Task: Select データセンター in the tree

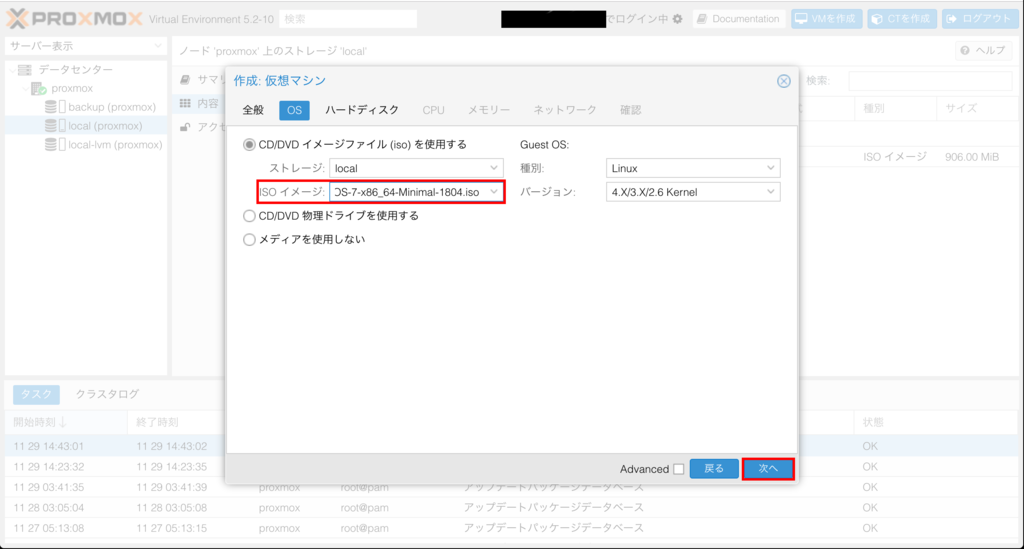Action: coord(76,69)
